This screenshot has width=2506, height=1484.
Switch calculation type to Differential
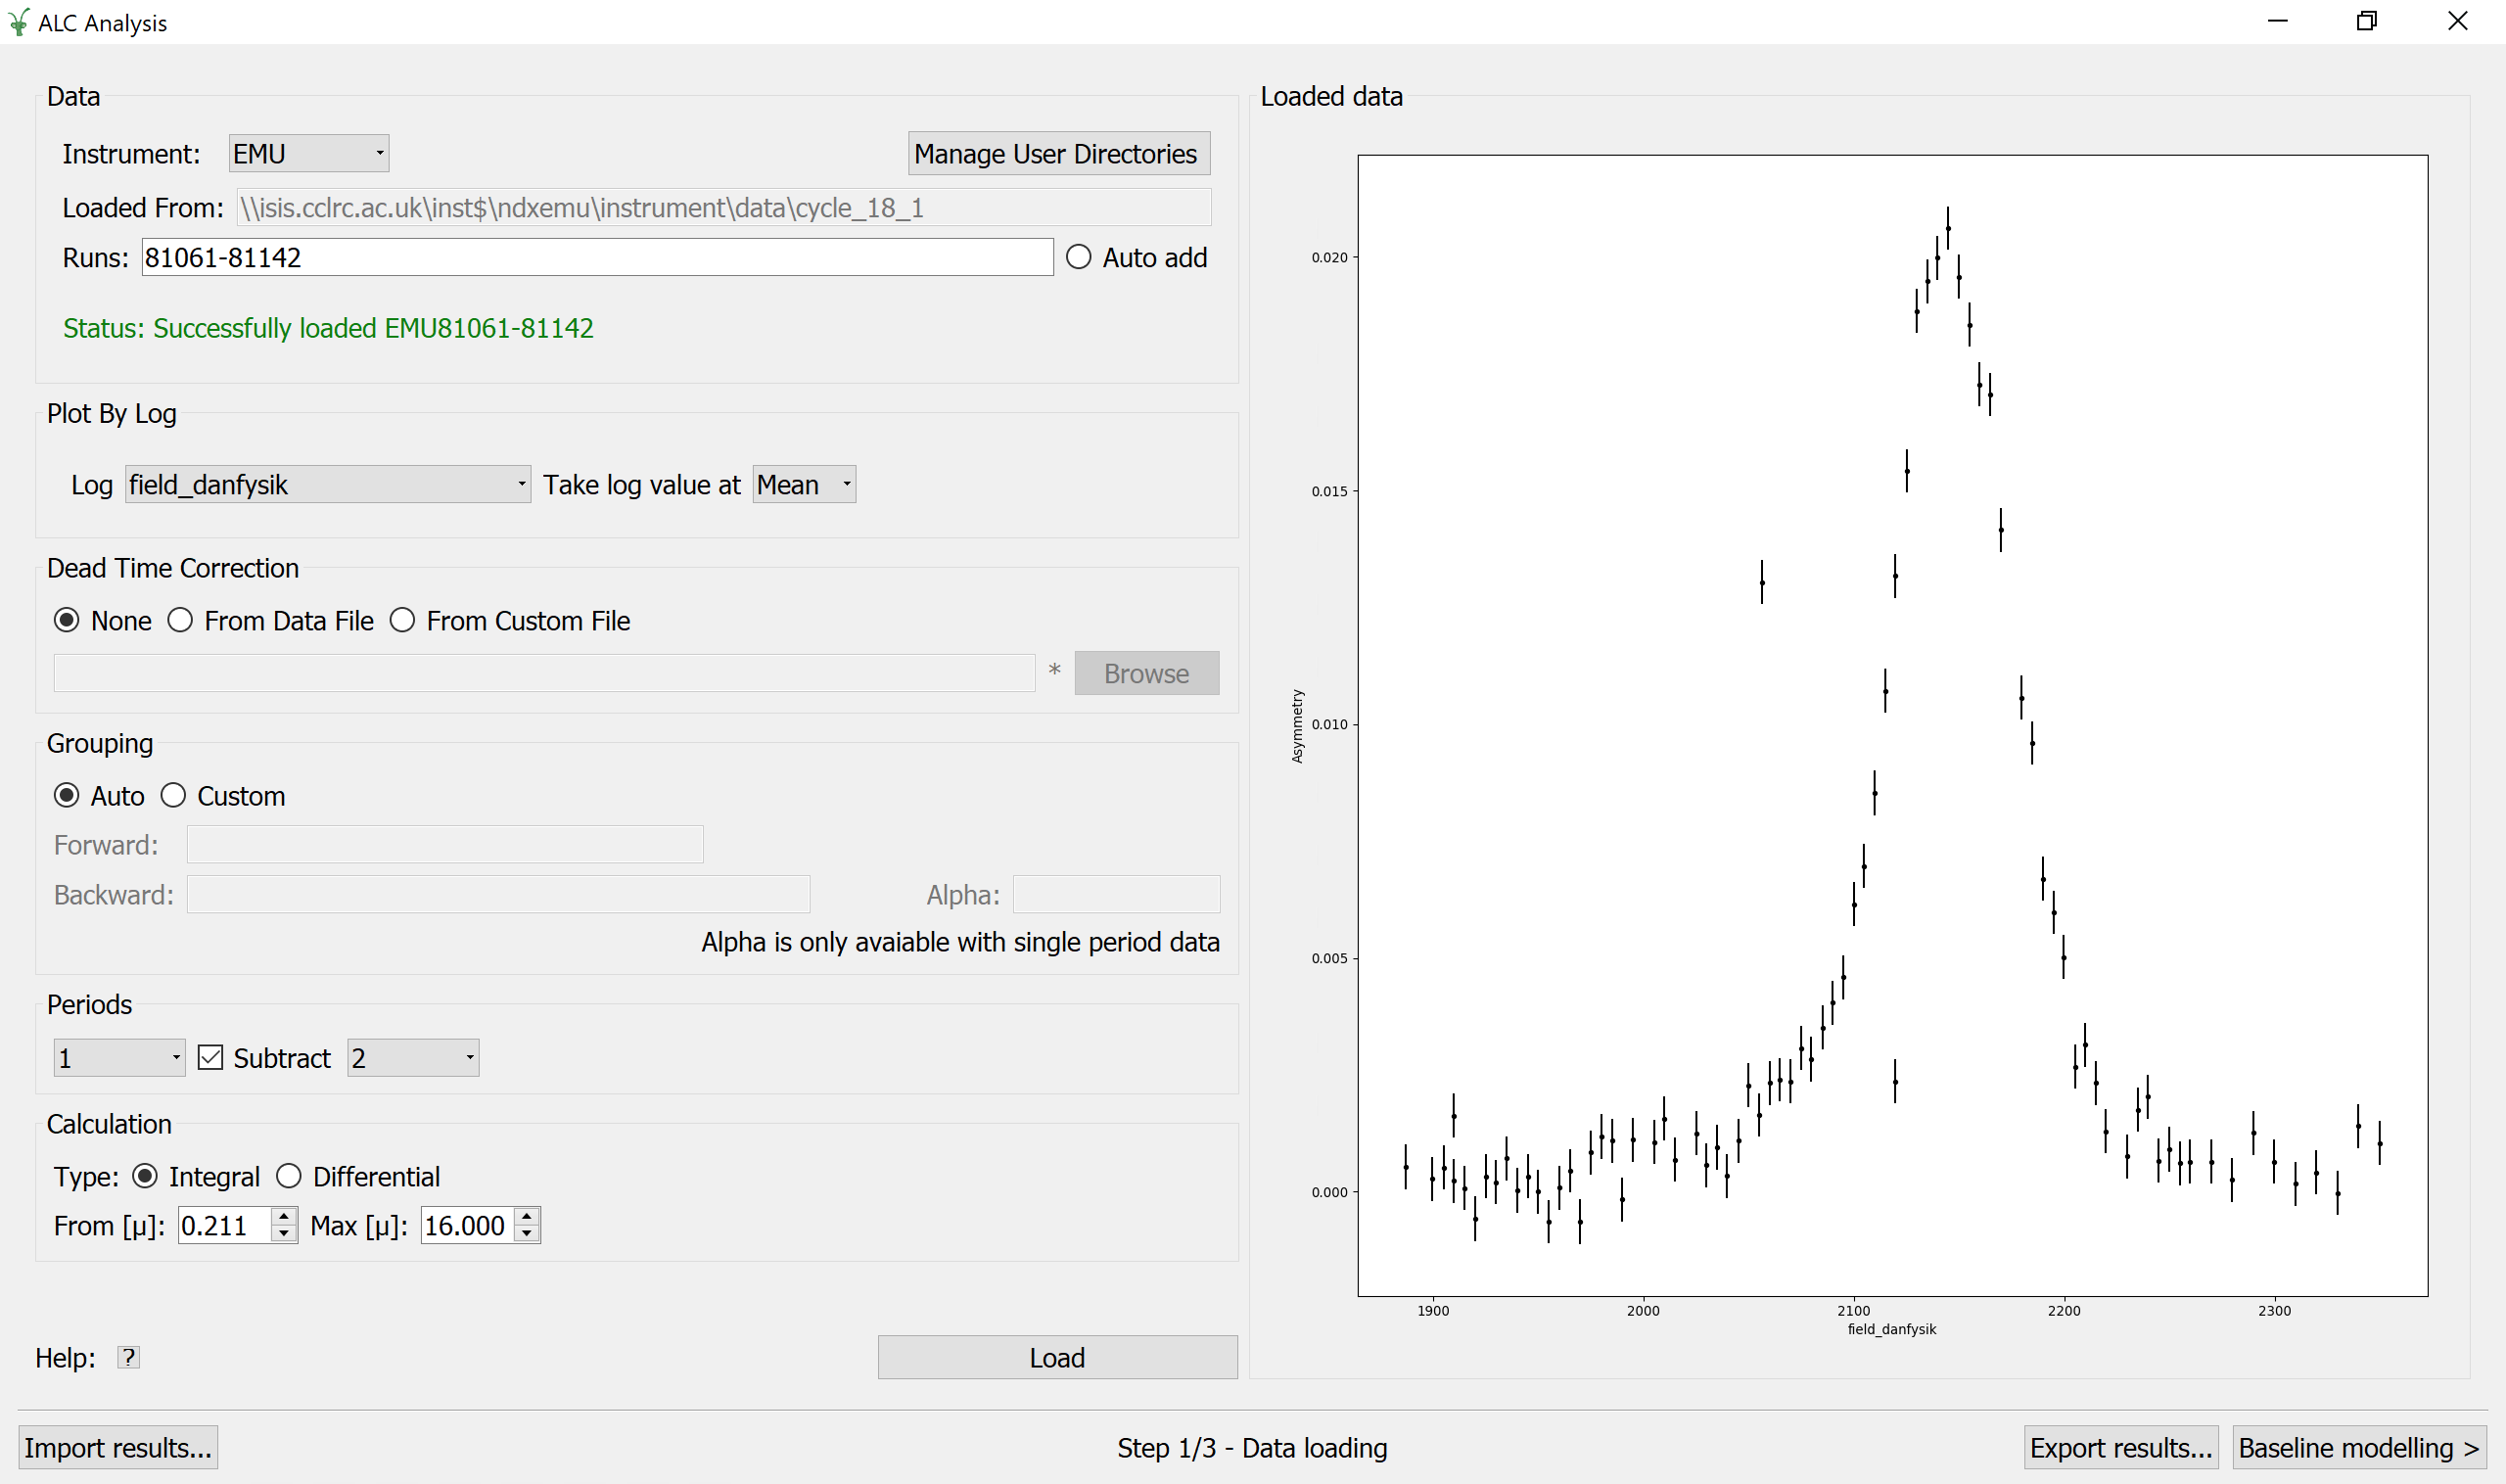(289, 1176)
